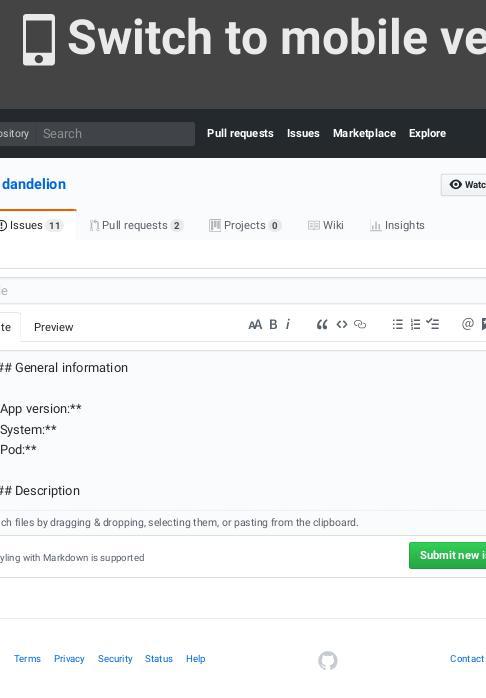Image resolution: width=486 pixels, height=698 pixels.
Task: Focus the repository Search field
Action: pyautogui.click(x=115, y=134)
